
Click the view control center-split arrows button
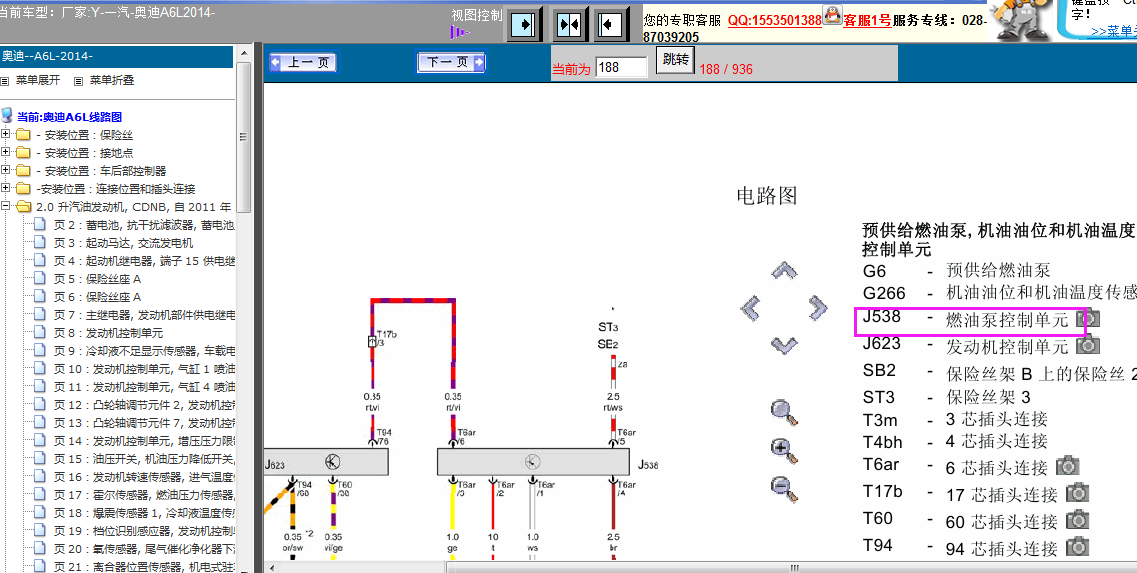click(569, 25)
